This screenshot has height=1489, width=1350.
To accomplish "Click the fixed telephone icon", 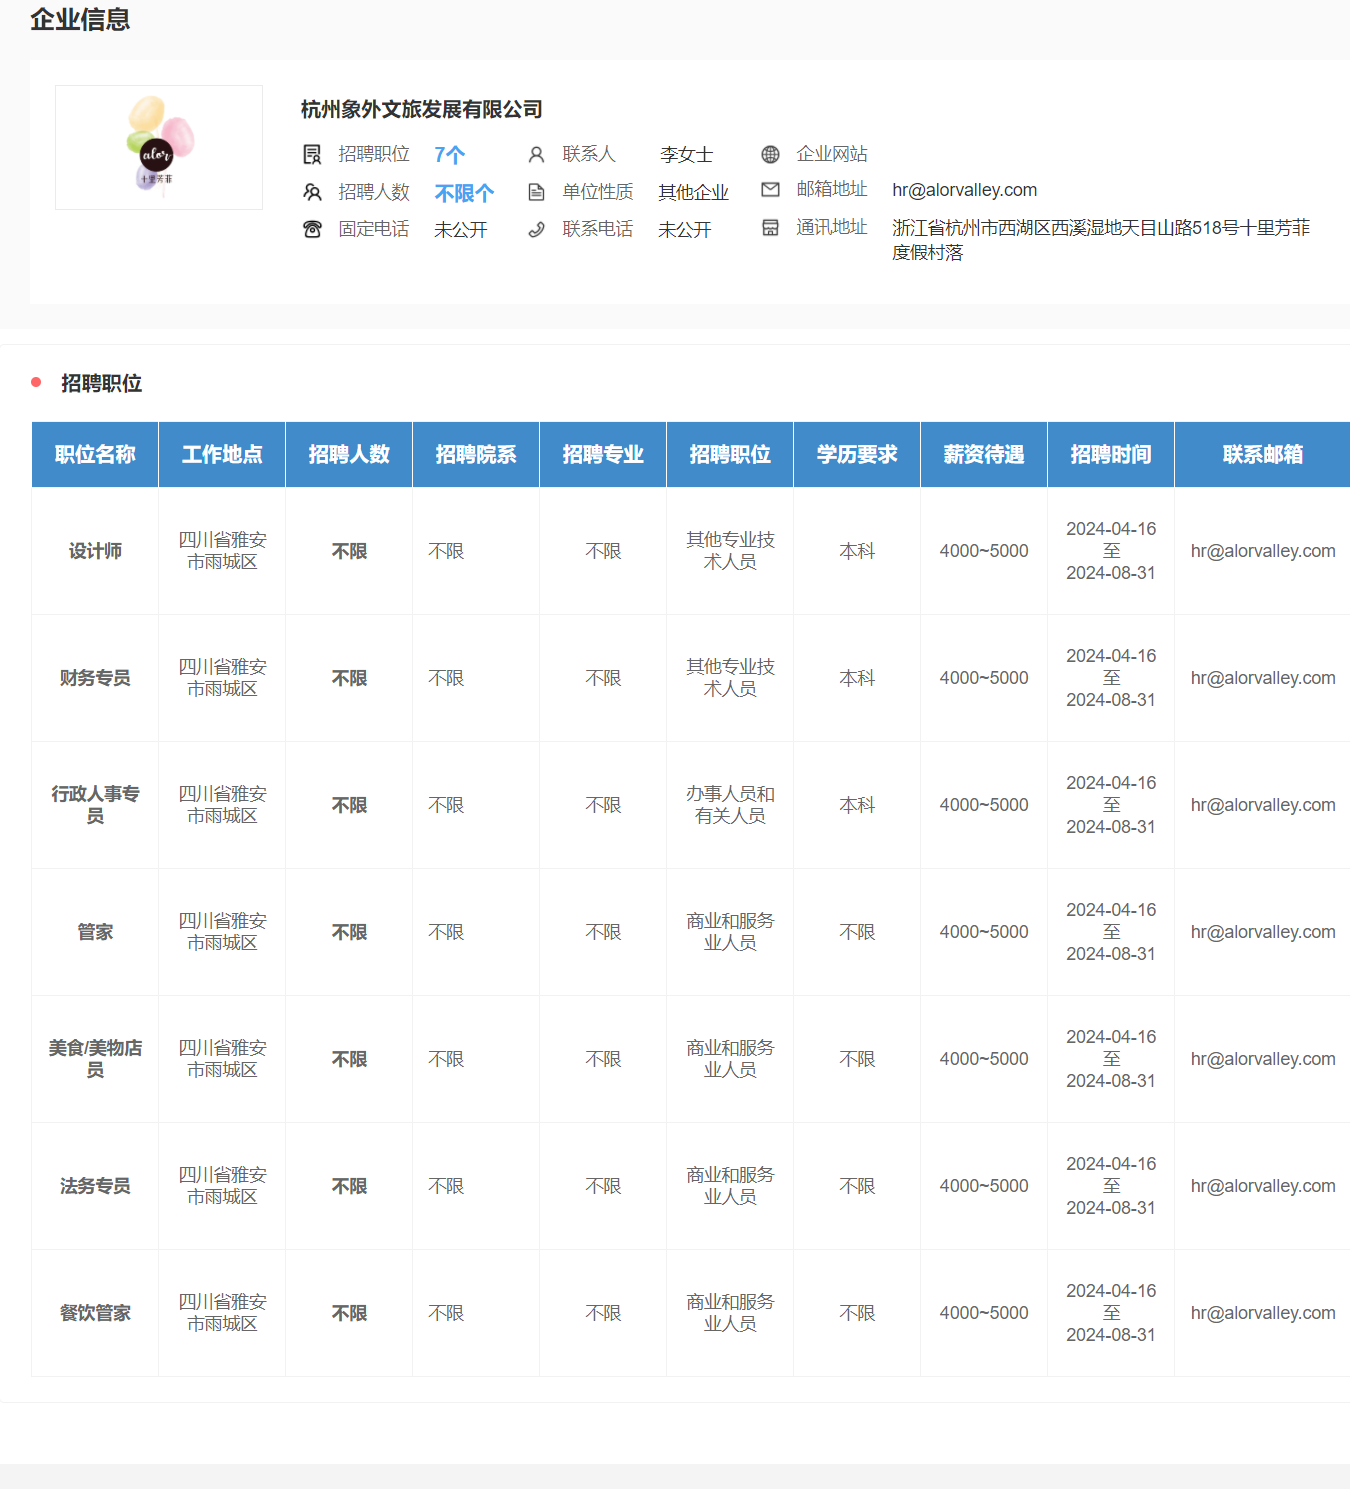I will 312,229.
